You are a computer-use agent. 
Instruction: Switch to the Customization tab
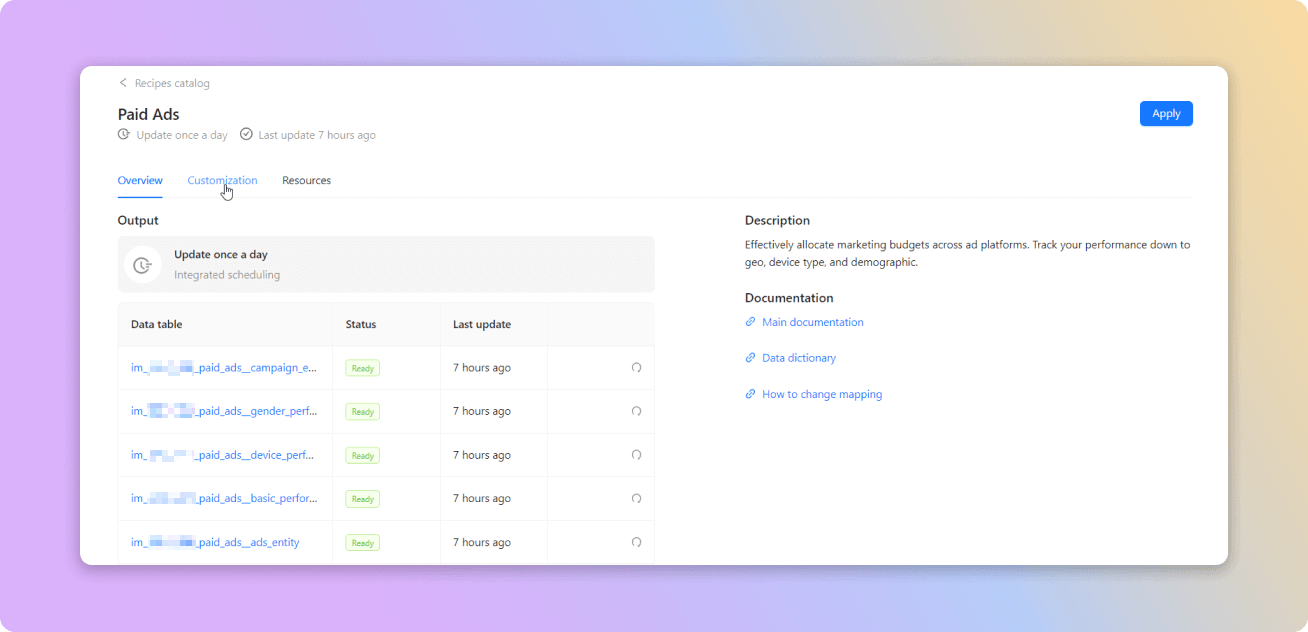tap(222, 181)
